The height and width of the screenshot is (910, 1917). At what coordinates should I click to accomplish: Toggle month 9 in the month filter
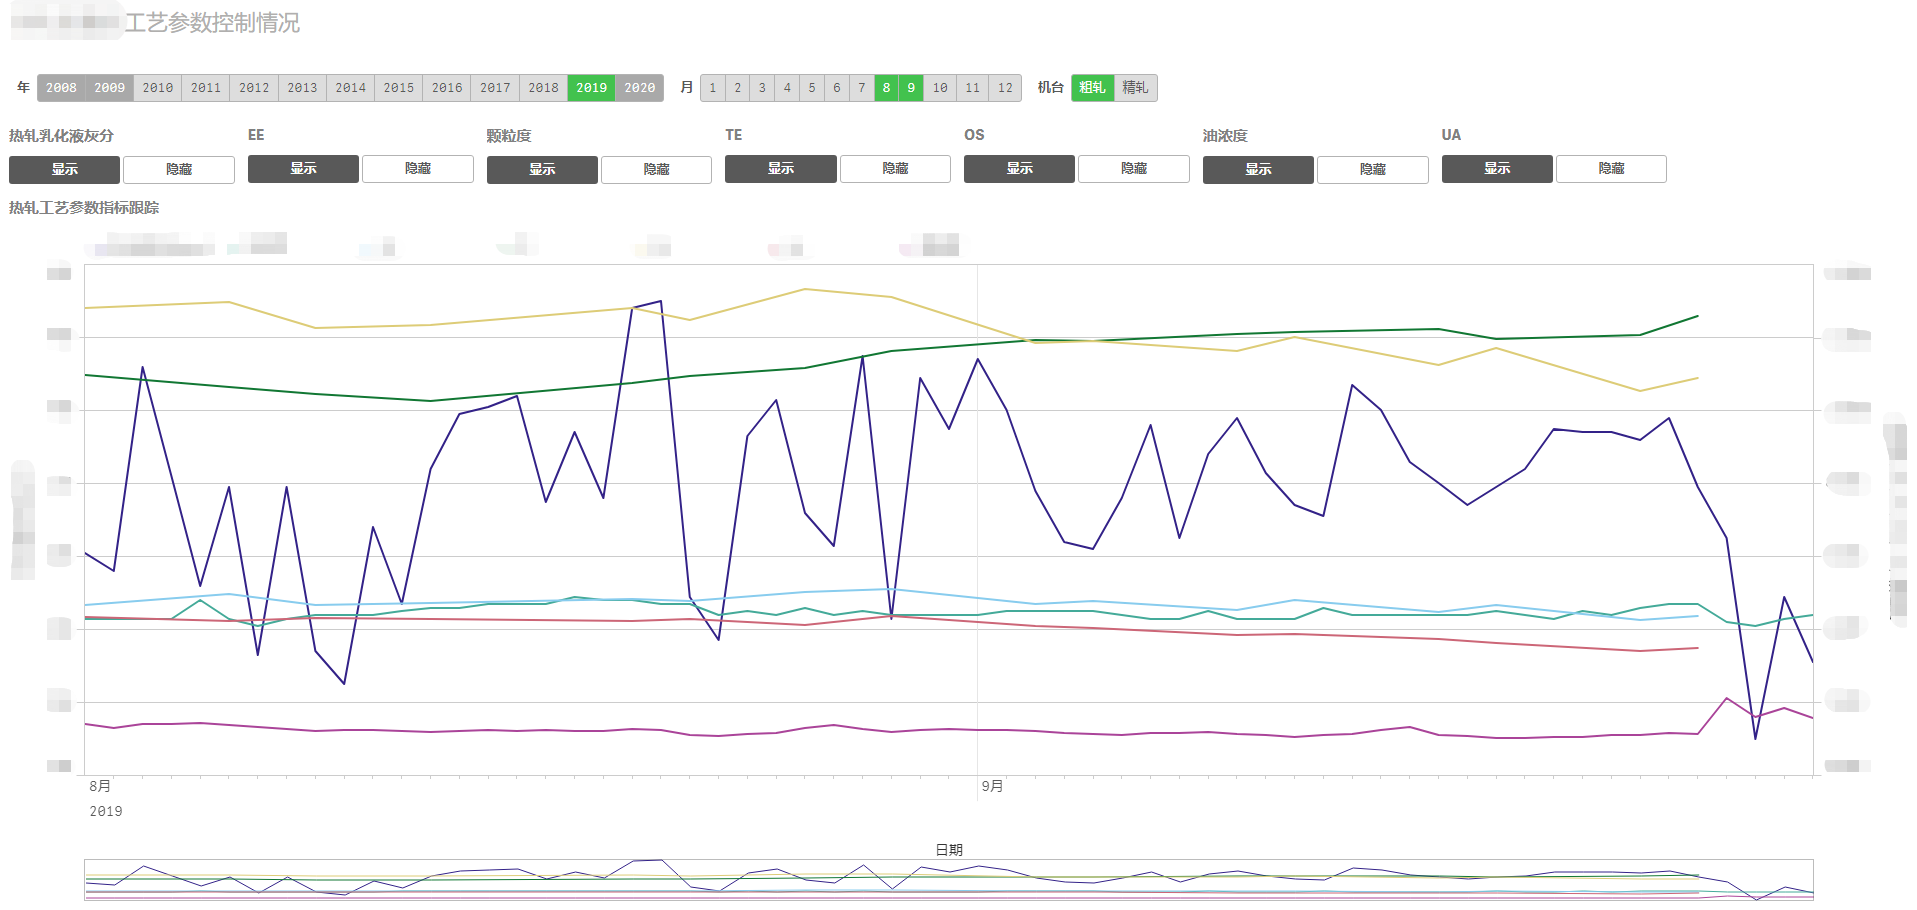[x=911, y=88]
